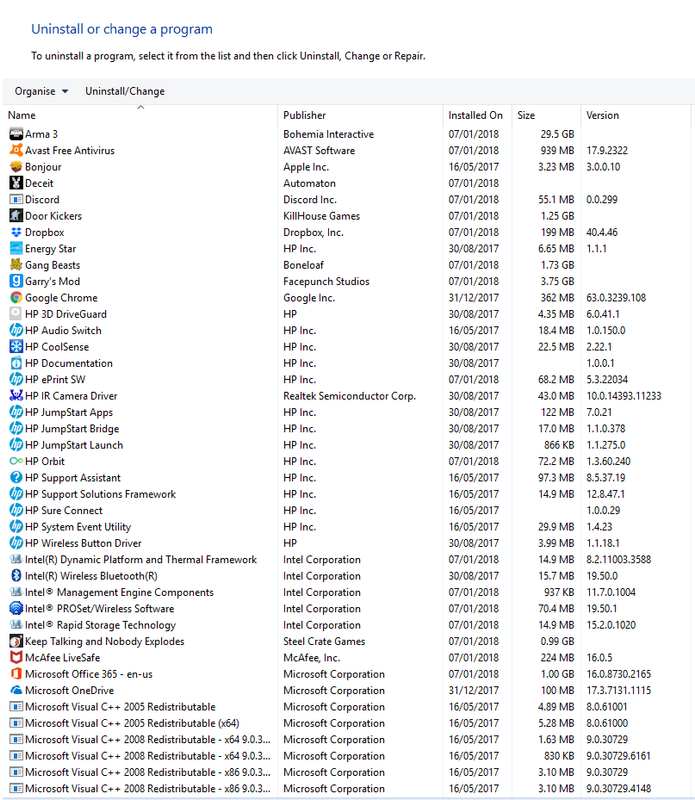Select the Door Kickers icon
Viewport: 695px width, 800px height.
pyautogui.click(x=16, y=216)
